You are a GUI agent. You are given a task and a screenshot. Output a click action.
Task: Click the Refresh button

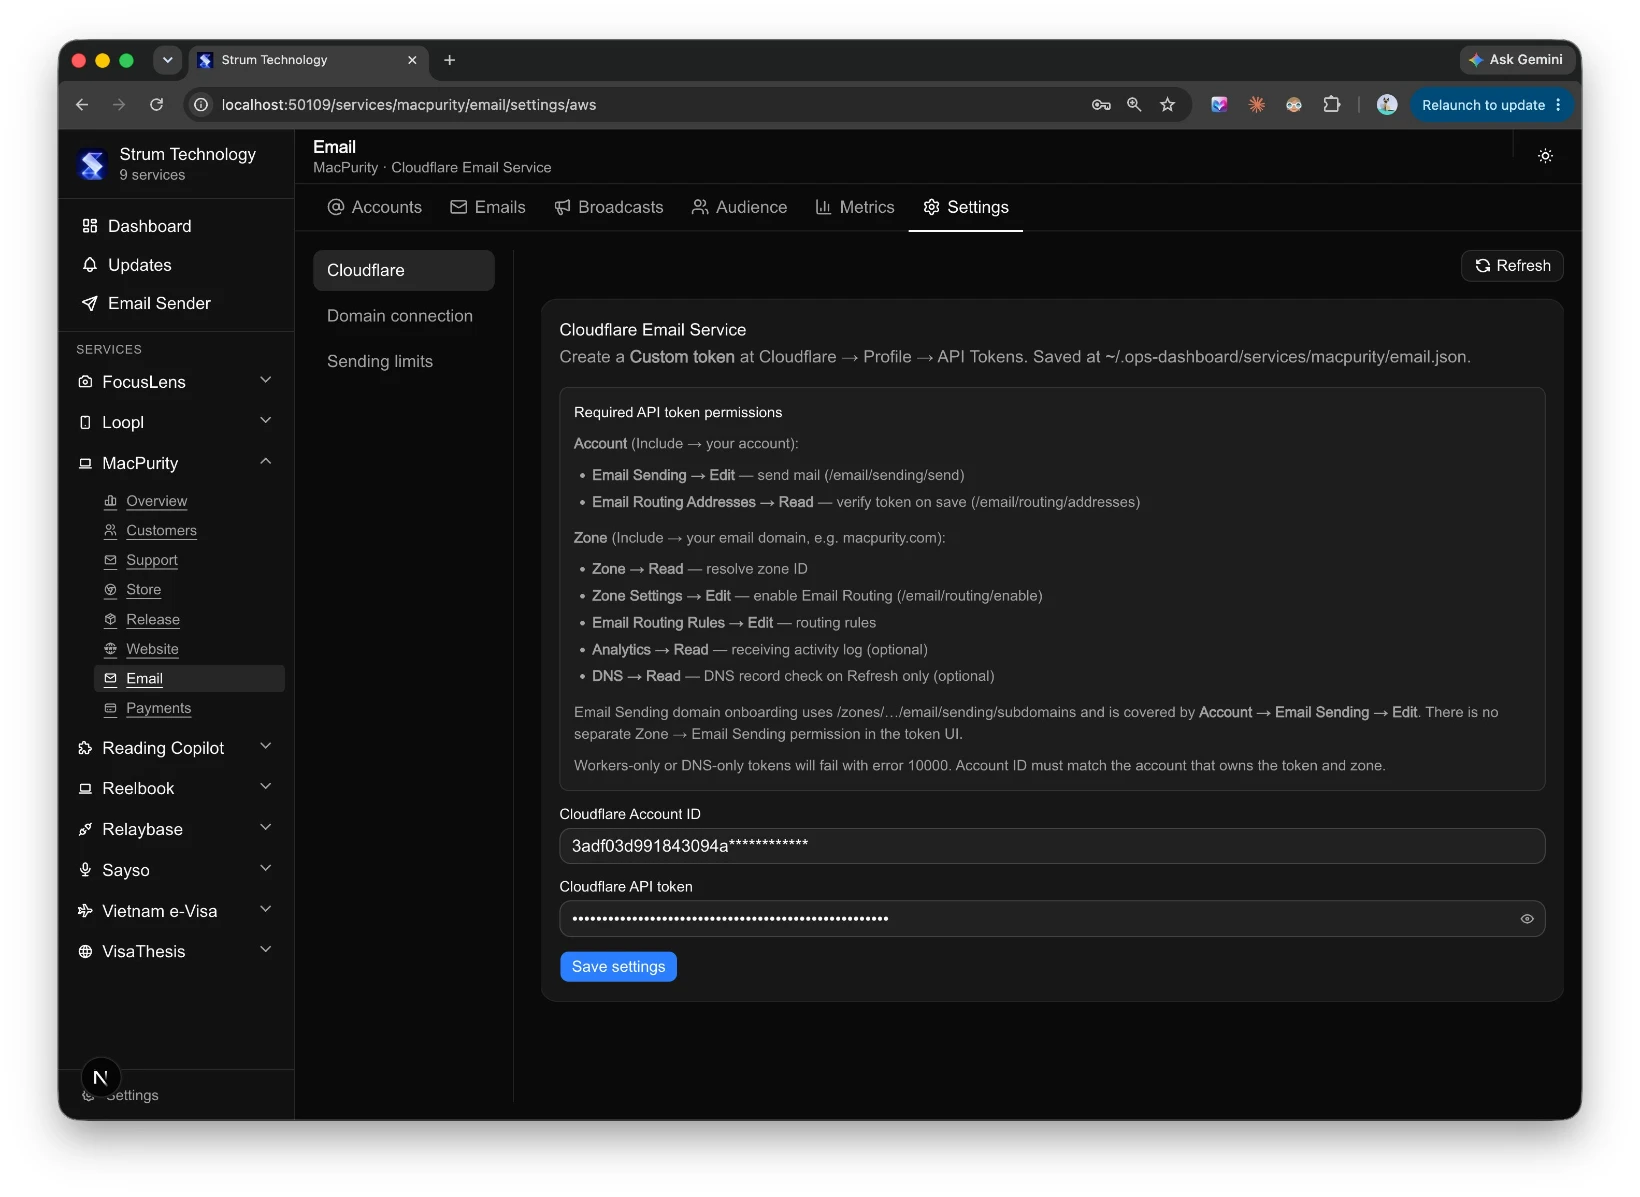pyautogui.click(x=1512, y=266)
